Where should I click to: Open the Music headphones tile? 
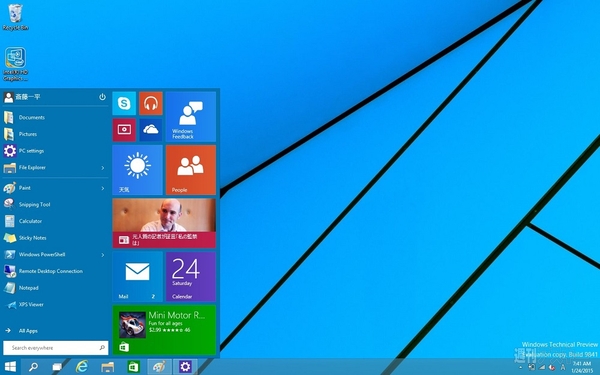point(151,103)
